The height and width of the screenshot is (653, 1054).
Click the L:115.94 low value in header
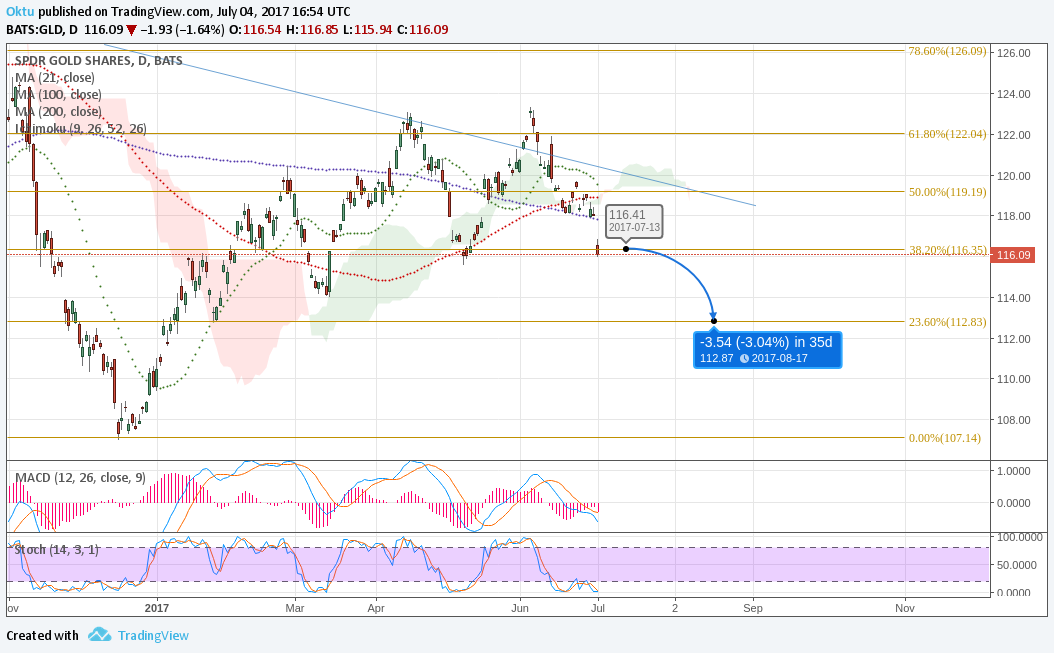coord(367,30)
